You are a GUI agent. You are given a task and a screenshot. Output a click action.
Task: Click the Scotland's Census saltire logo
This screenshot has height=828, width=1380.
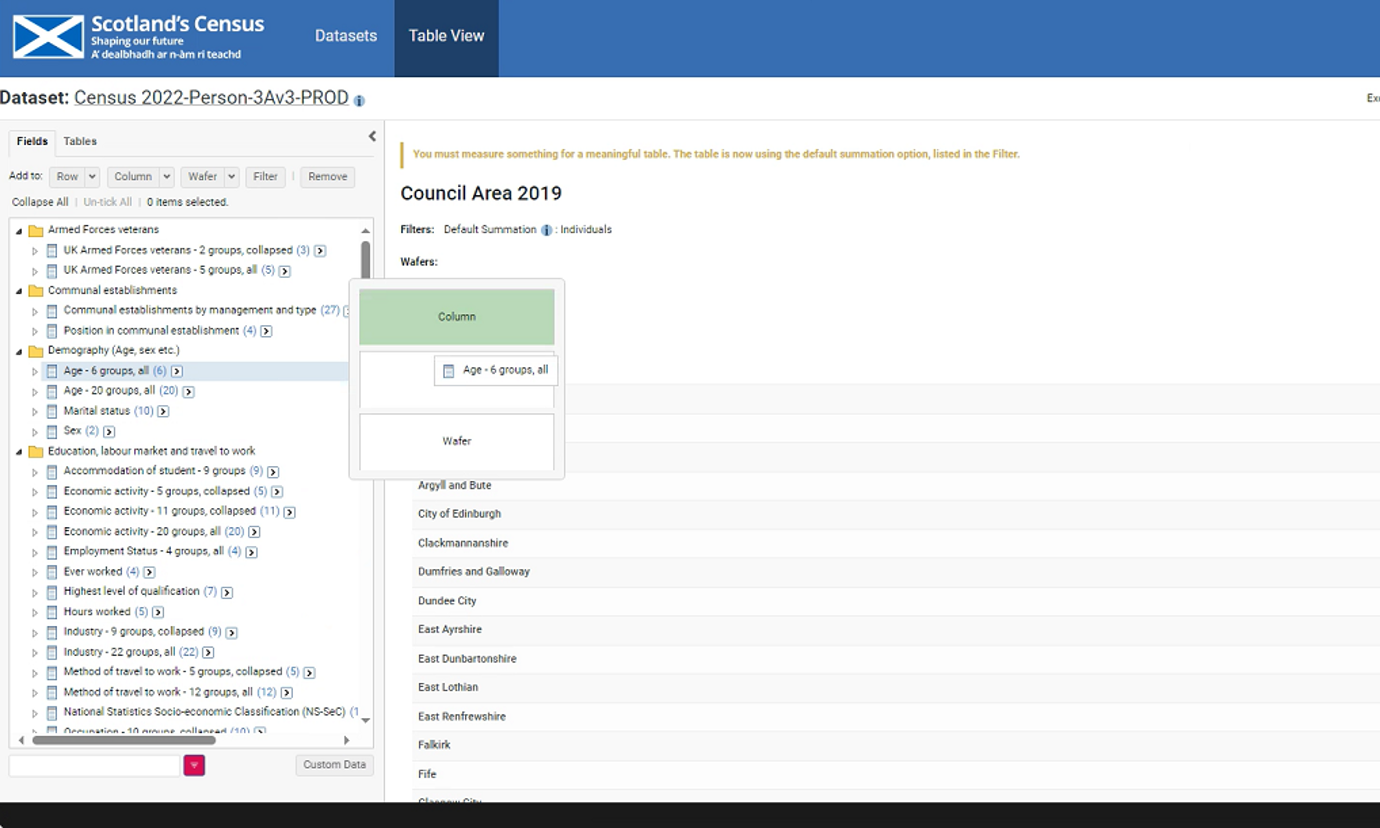tap(48, 37)
